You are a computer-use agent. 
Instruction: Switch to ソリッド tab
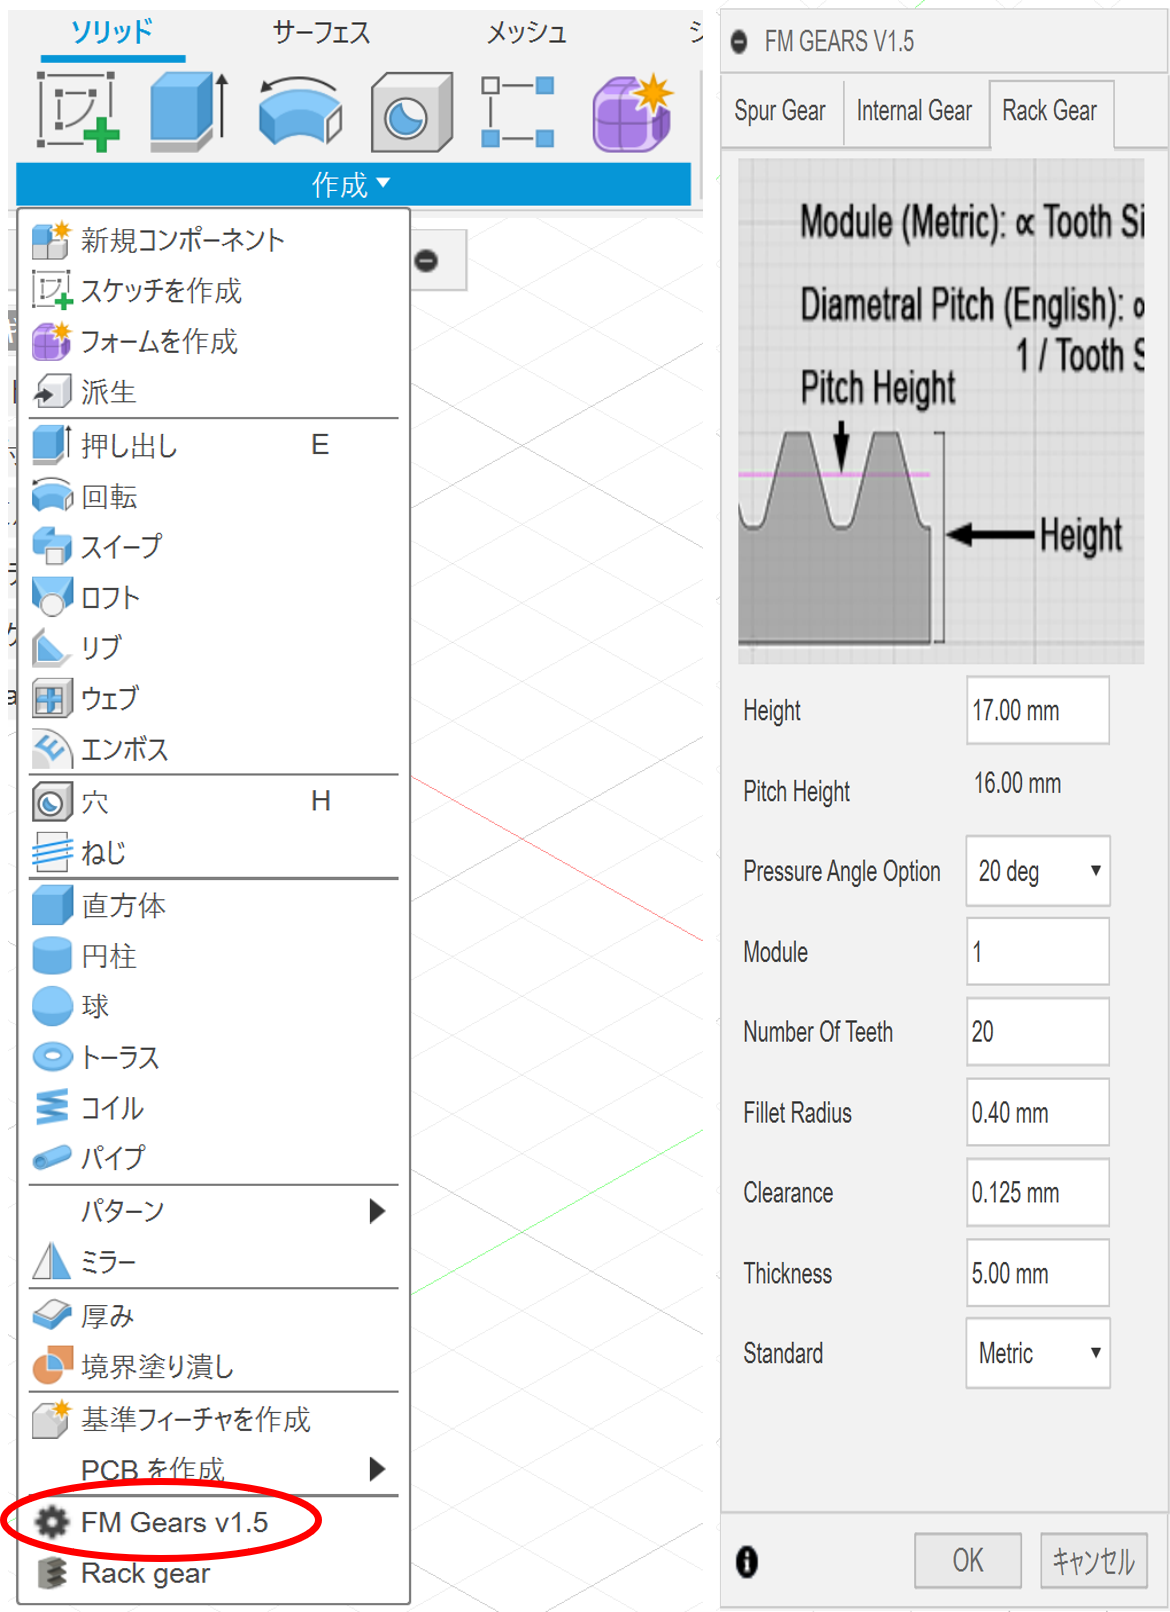[112, 33]
